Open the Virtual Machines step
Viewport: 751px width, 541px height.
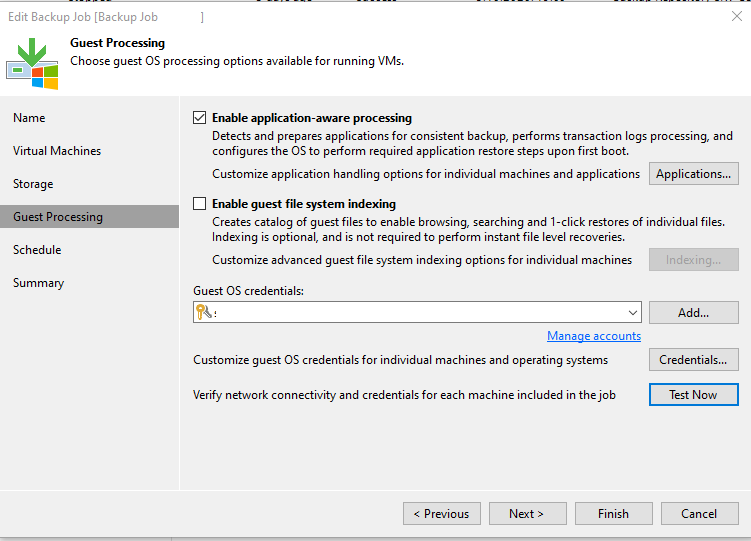pyautogui.click(x=57, y=151)
